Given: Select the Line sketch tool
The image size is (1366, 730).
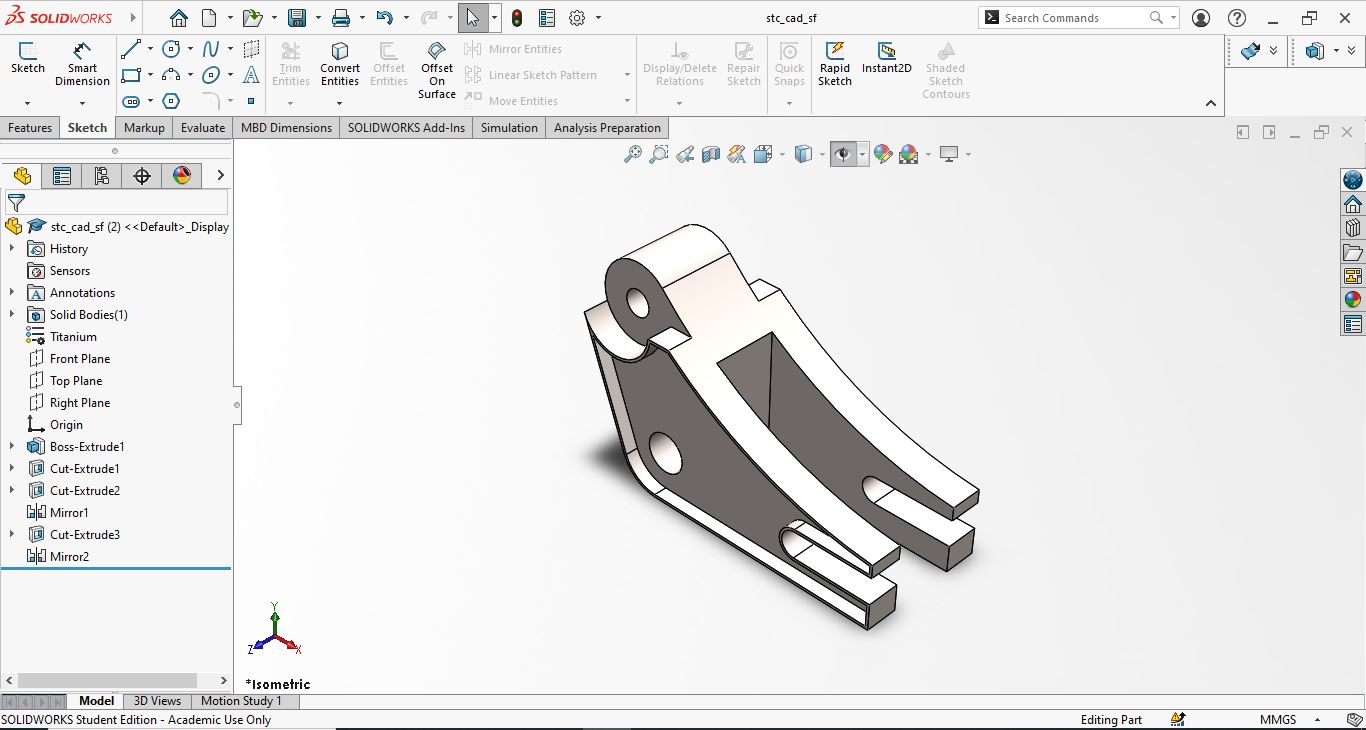Looking at the screenshot, I should point(131,49).
